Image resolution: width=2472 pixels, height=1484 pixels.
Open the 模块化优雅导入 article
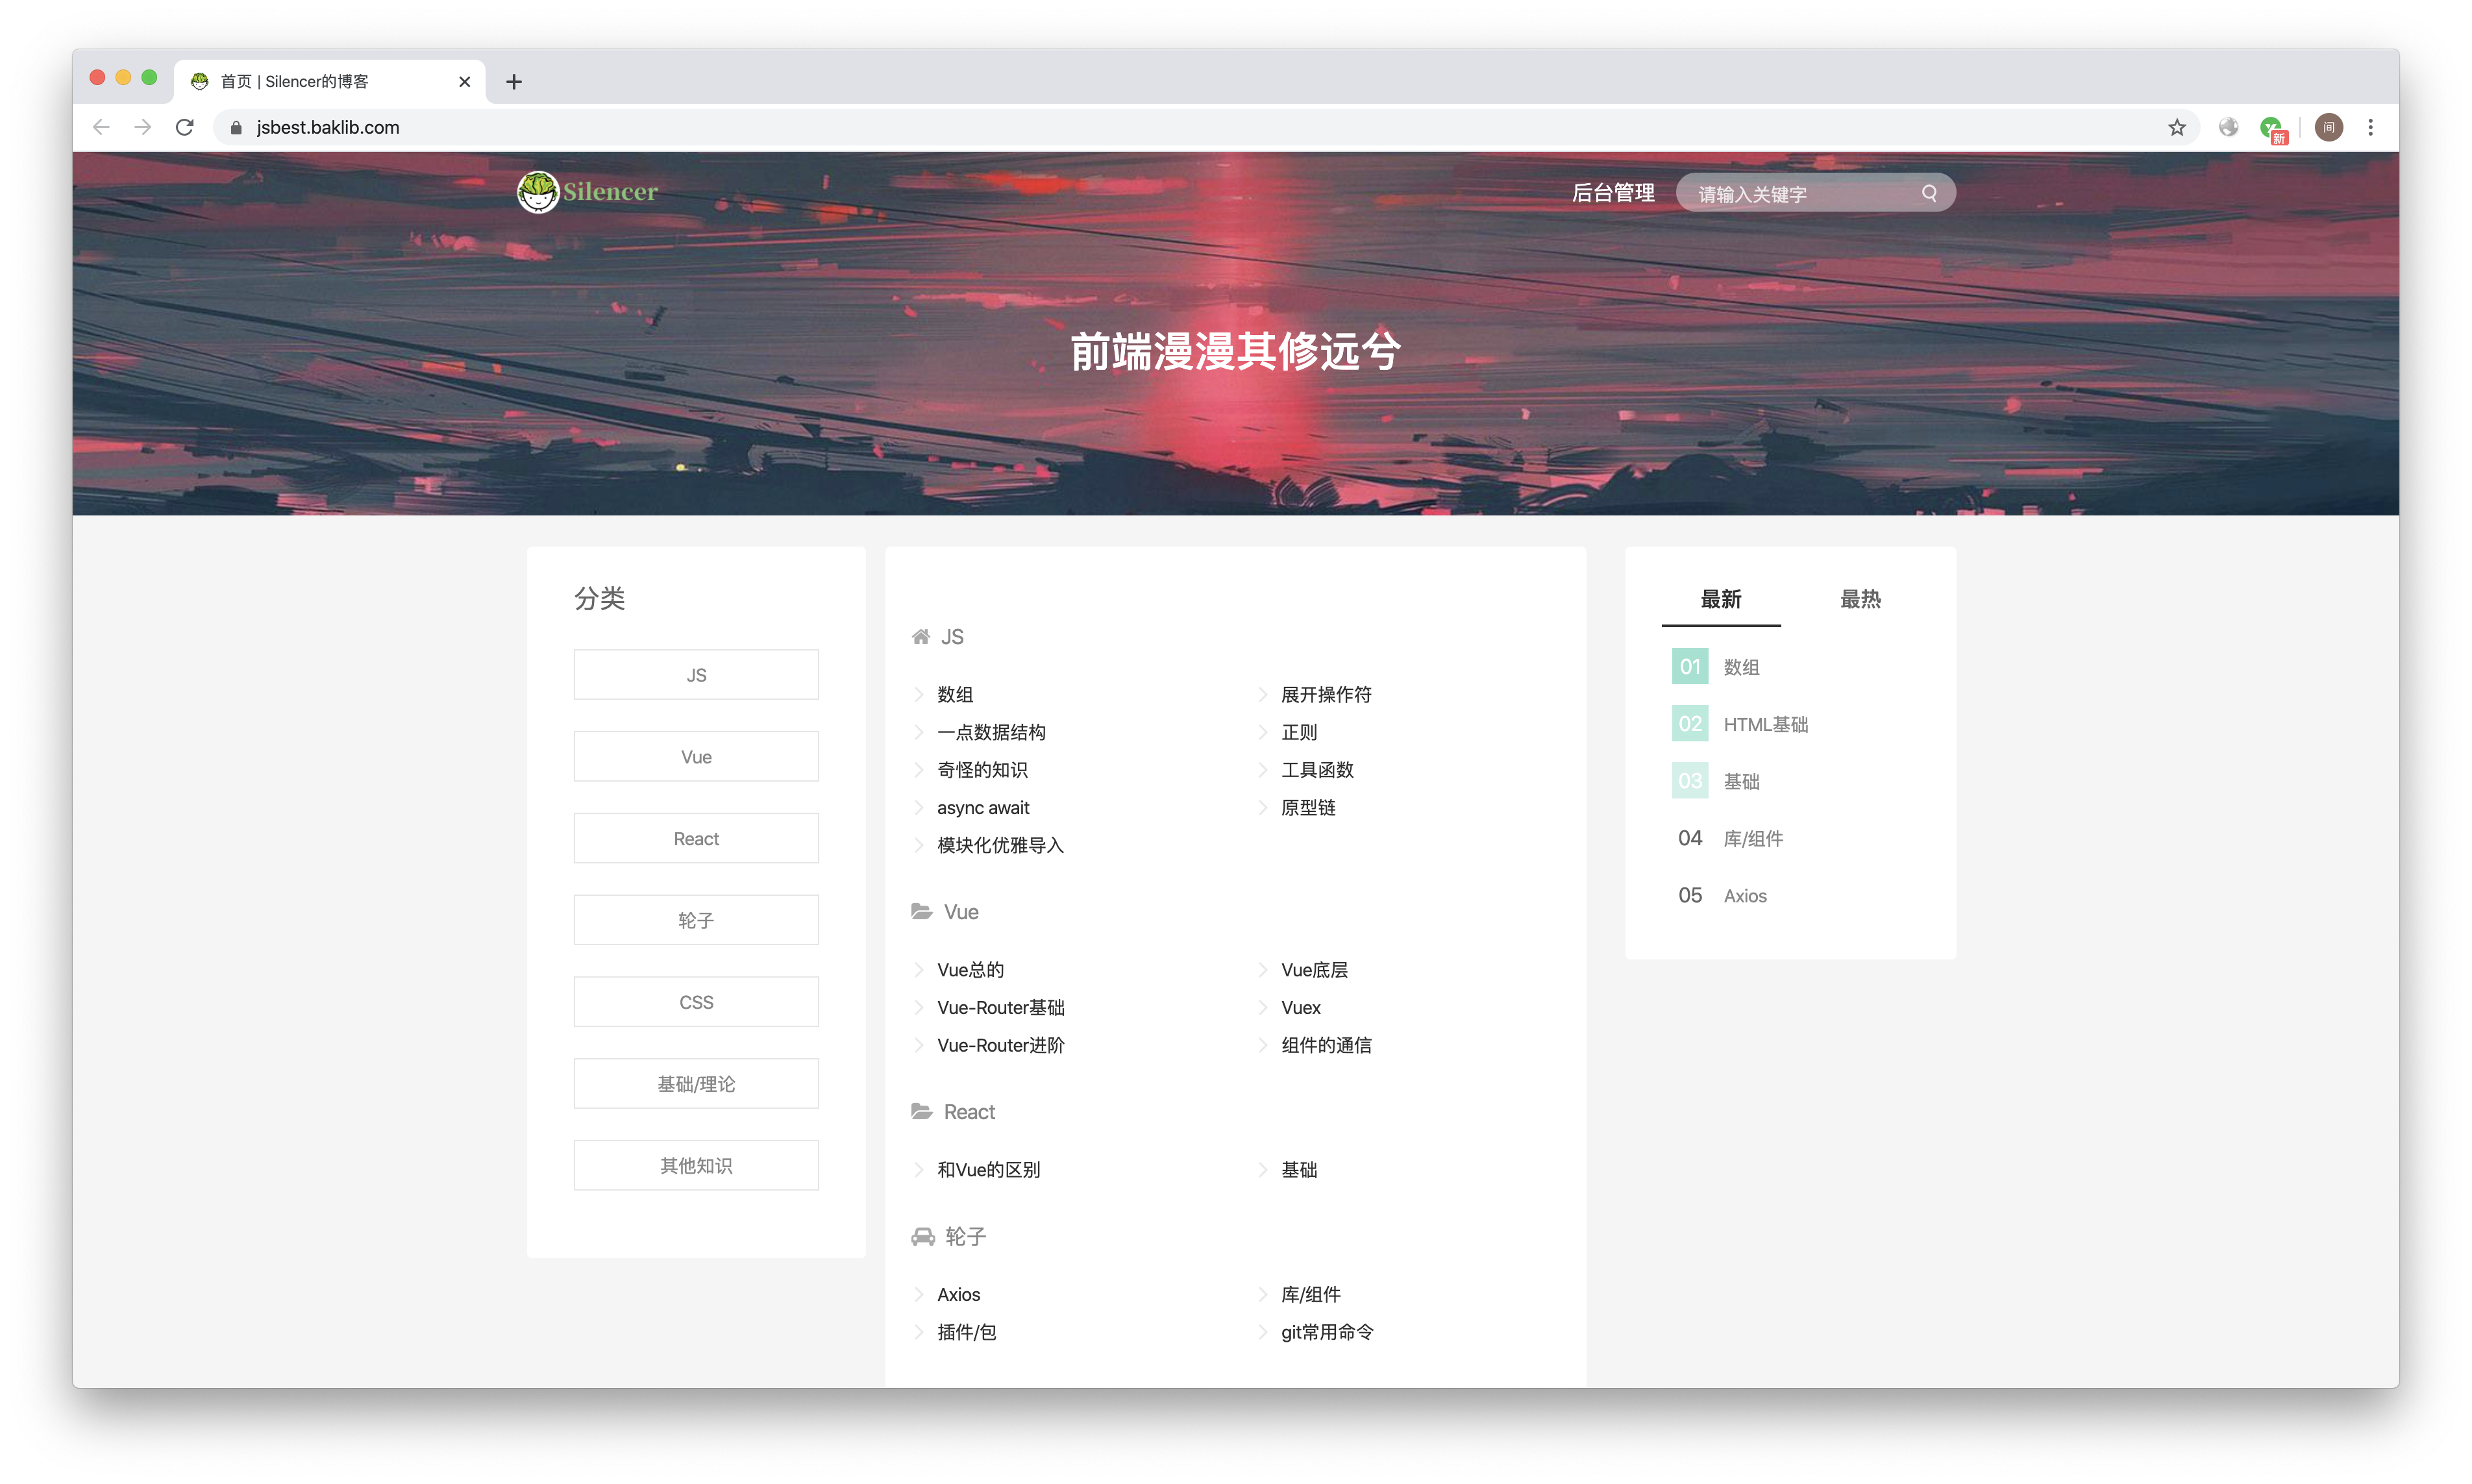(x=1000, y=845)
